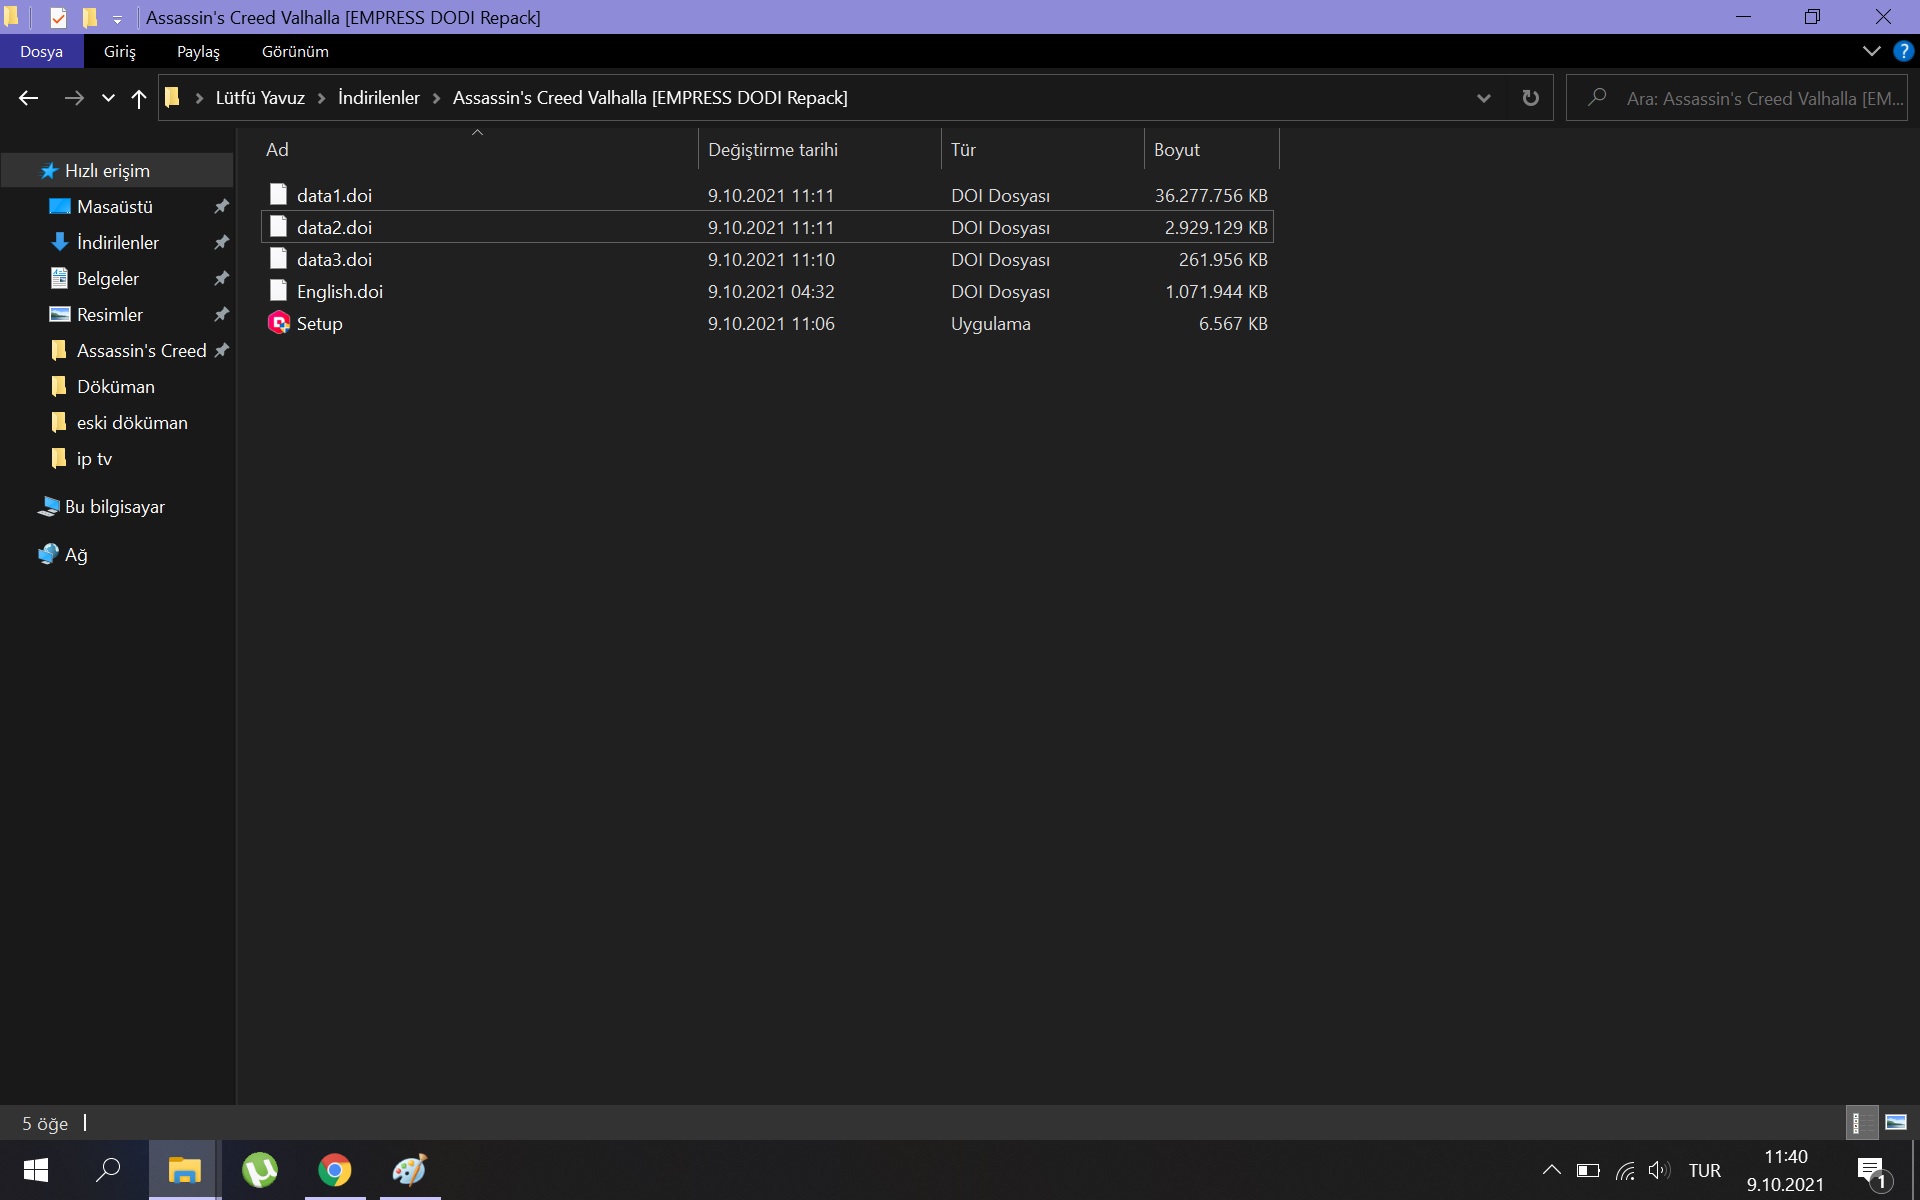
Task: Switch to details view layout
Action: 1860,1122
